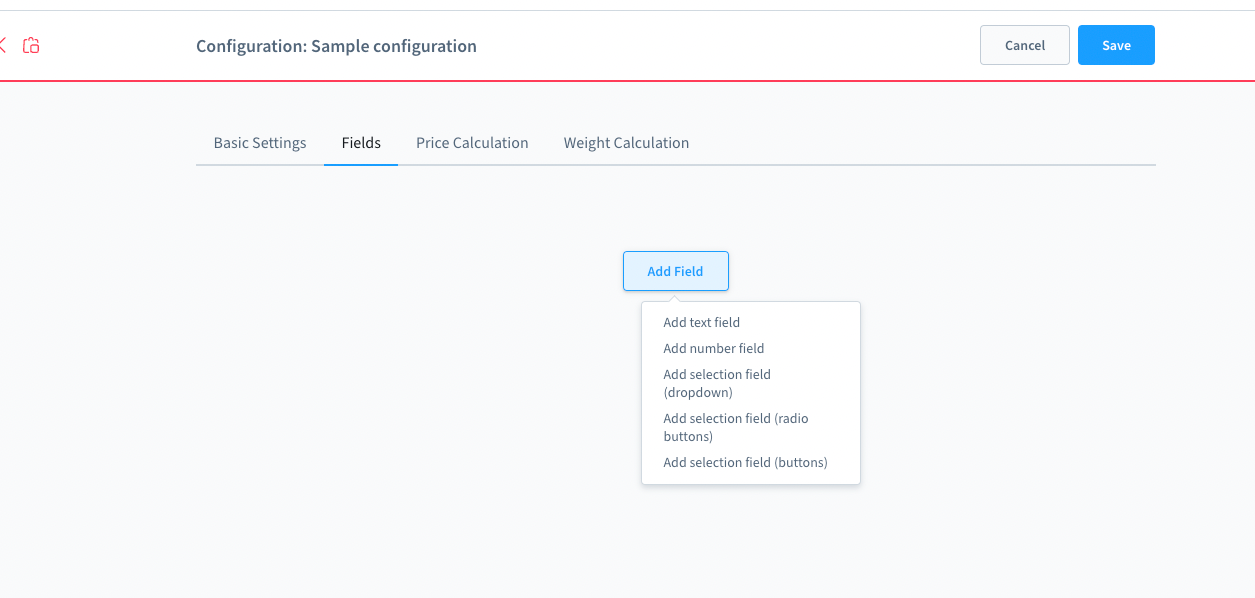
Task: Insert a new number field from menu
Action: click(714, 349)
